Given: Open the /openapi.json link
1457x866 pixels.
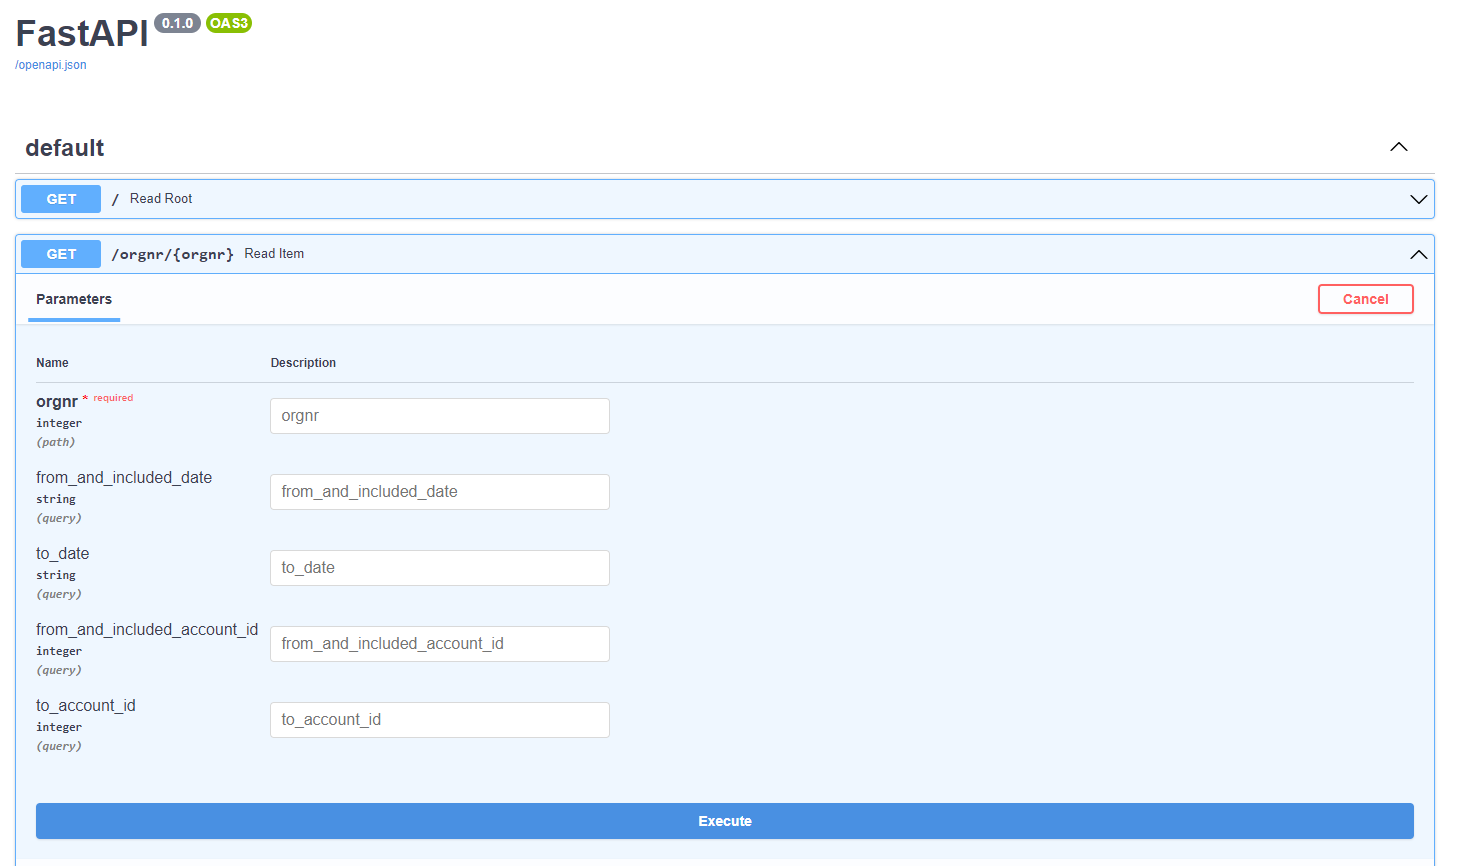Looking at the screenshot, I should coord(51,65).
